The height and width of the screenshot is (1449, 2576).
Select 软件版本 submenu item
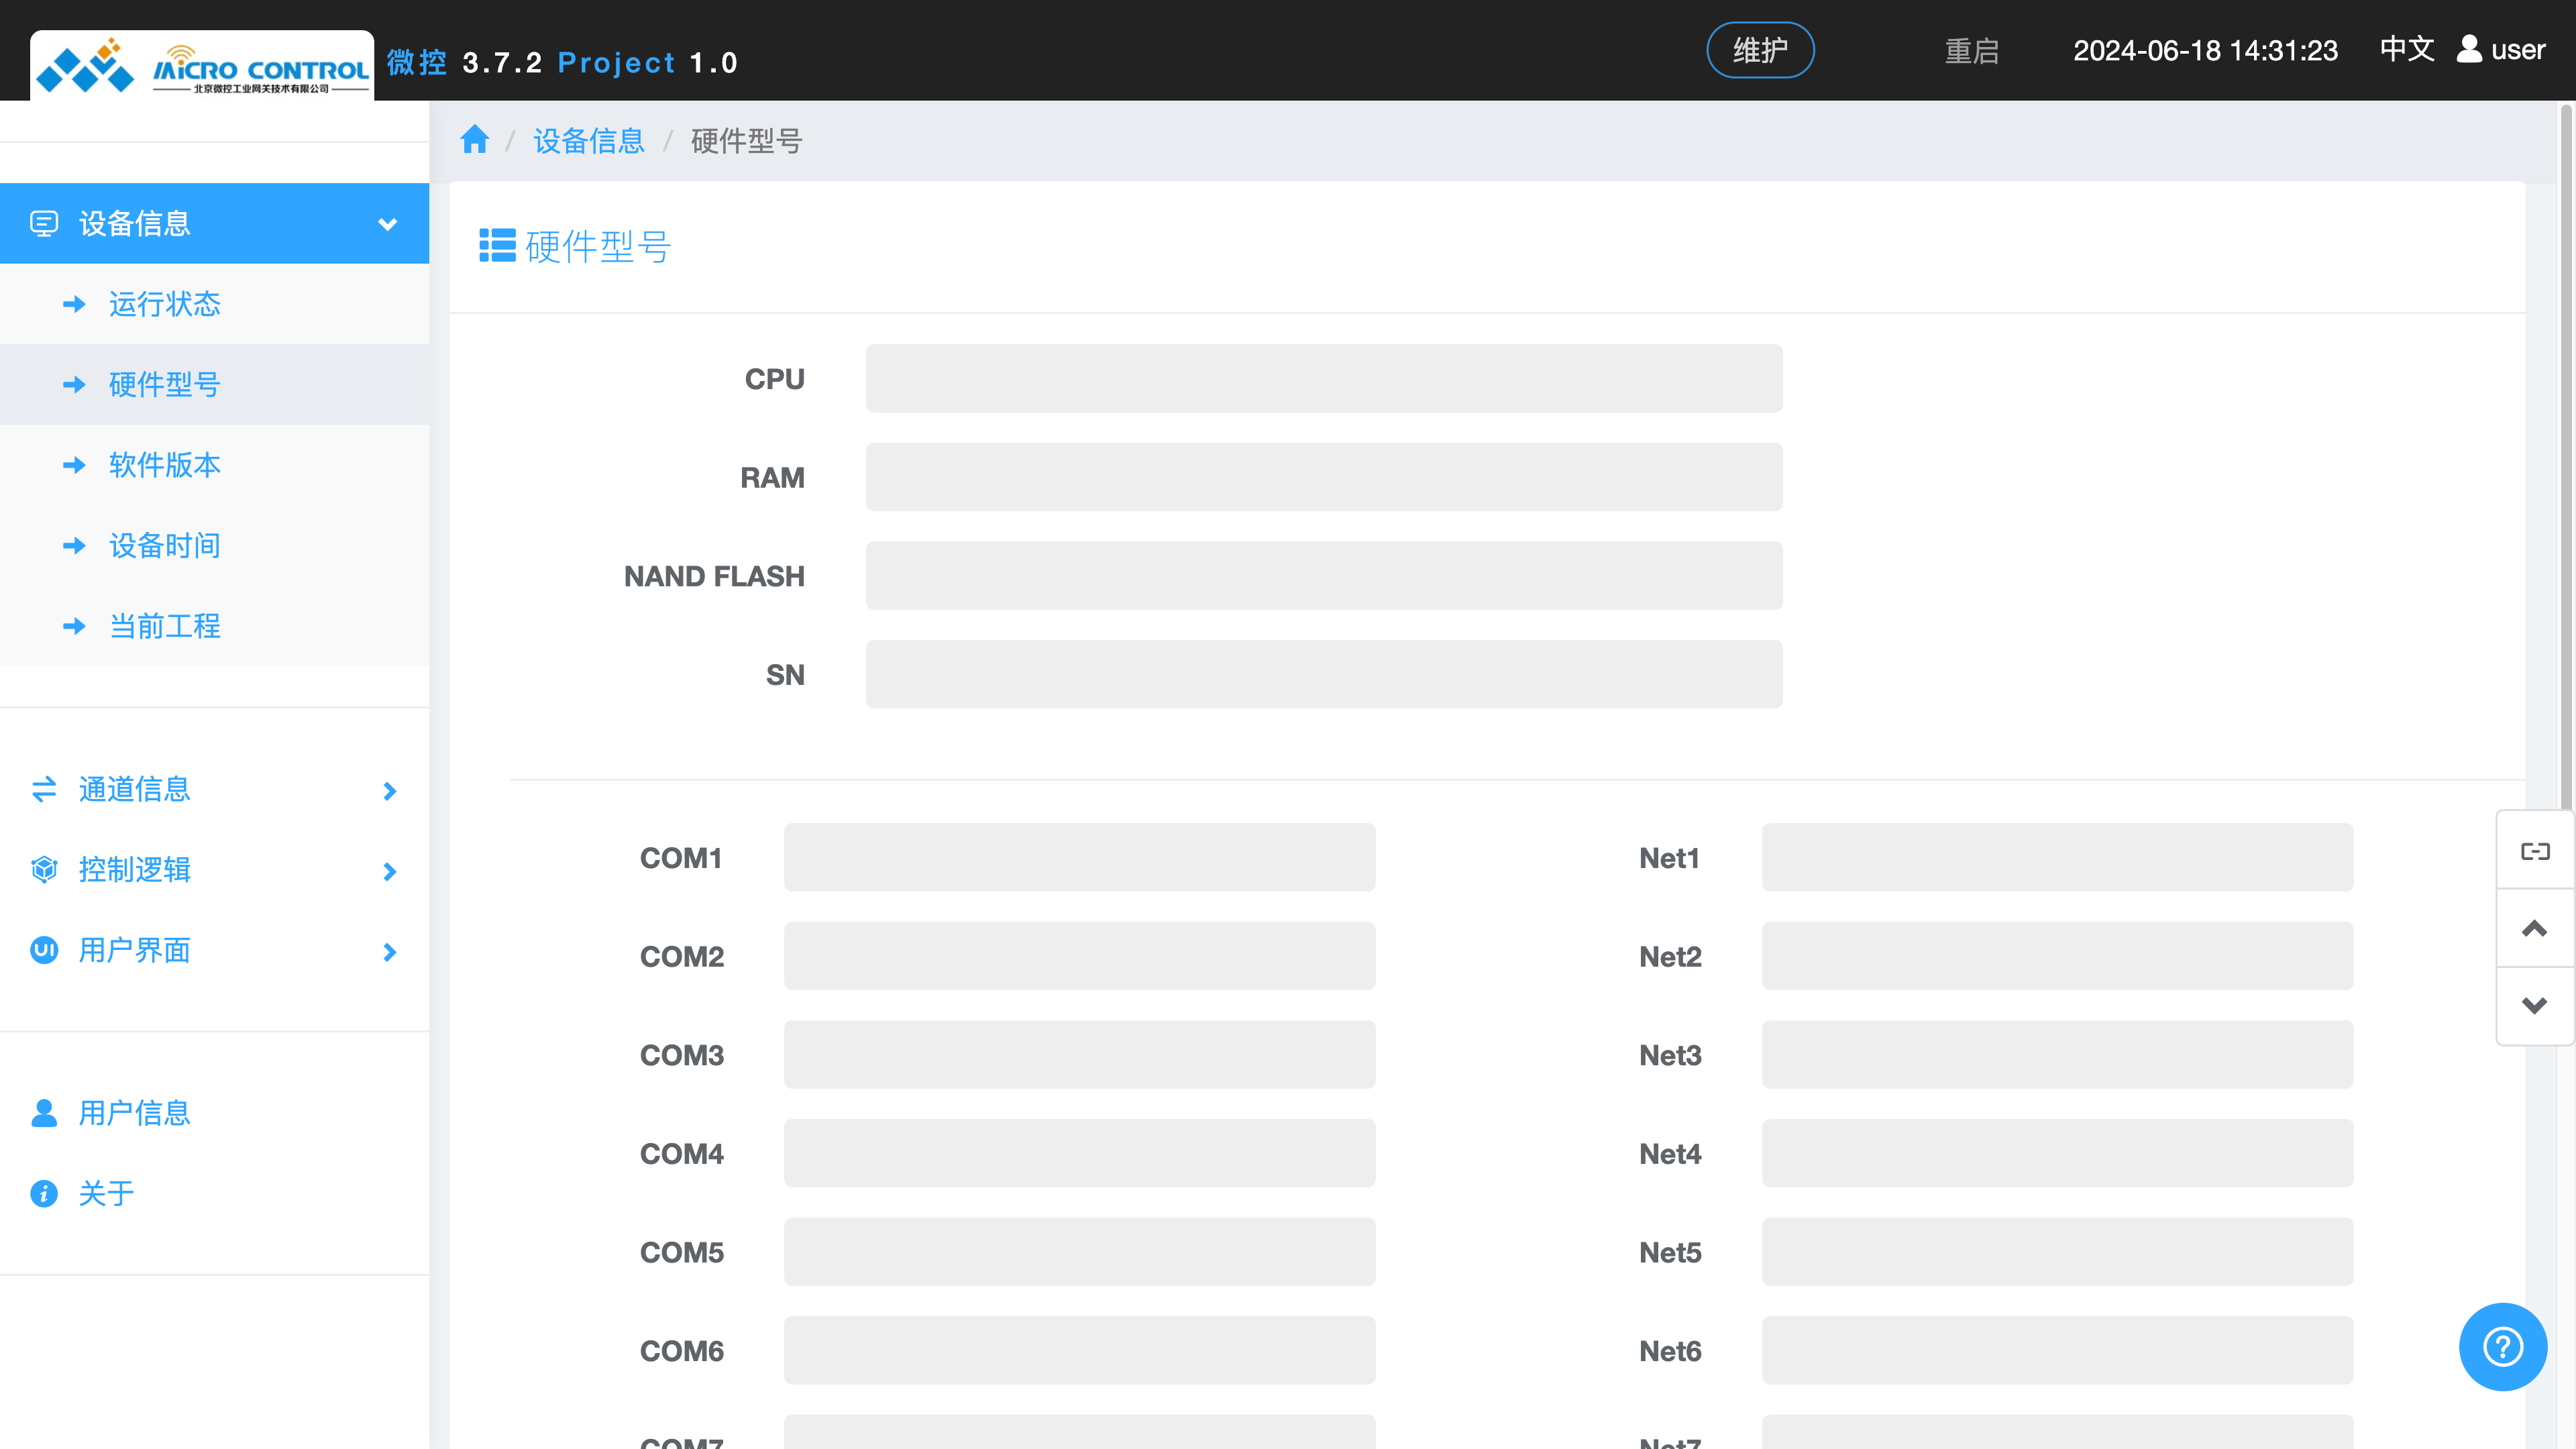[164, 465]
